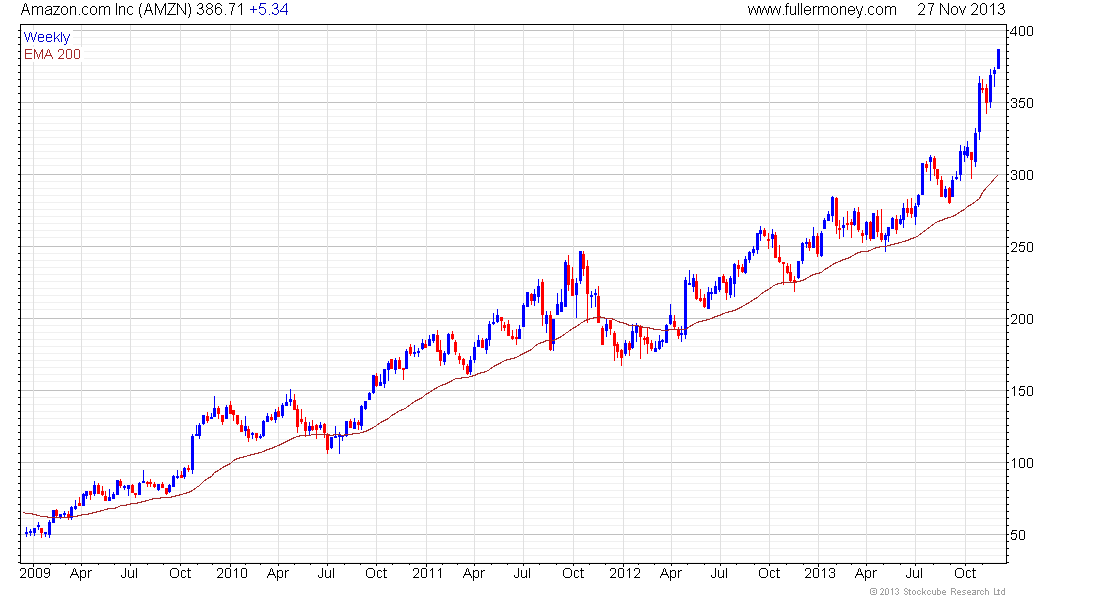
Task: Select the Weekly legend label
Action: click(x=47, y=37)
